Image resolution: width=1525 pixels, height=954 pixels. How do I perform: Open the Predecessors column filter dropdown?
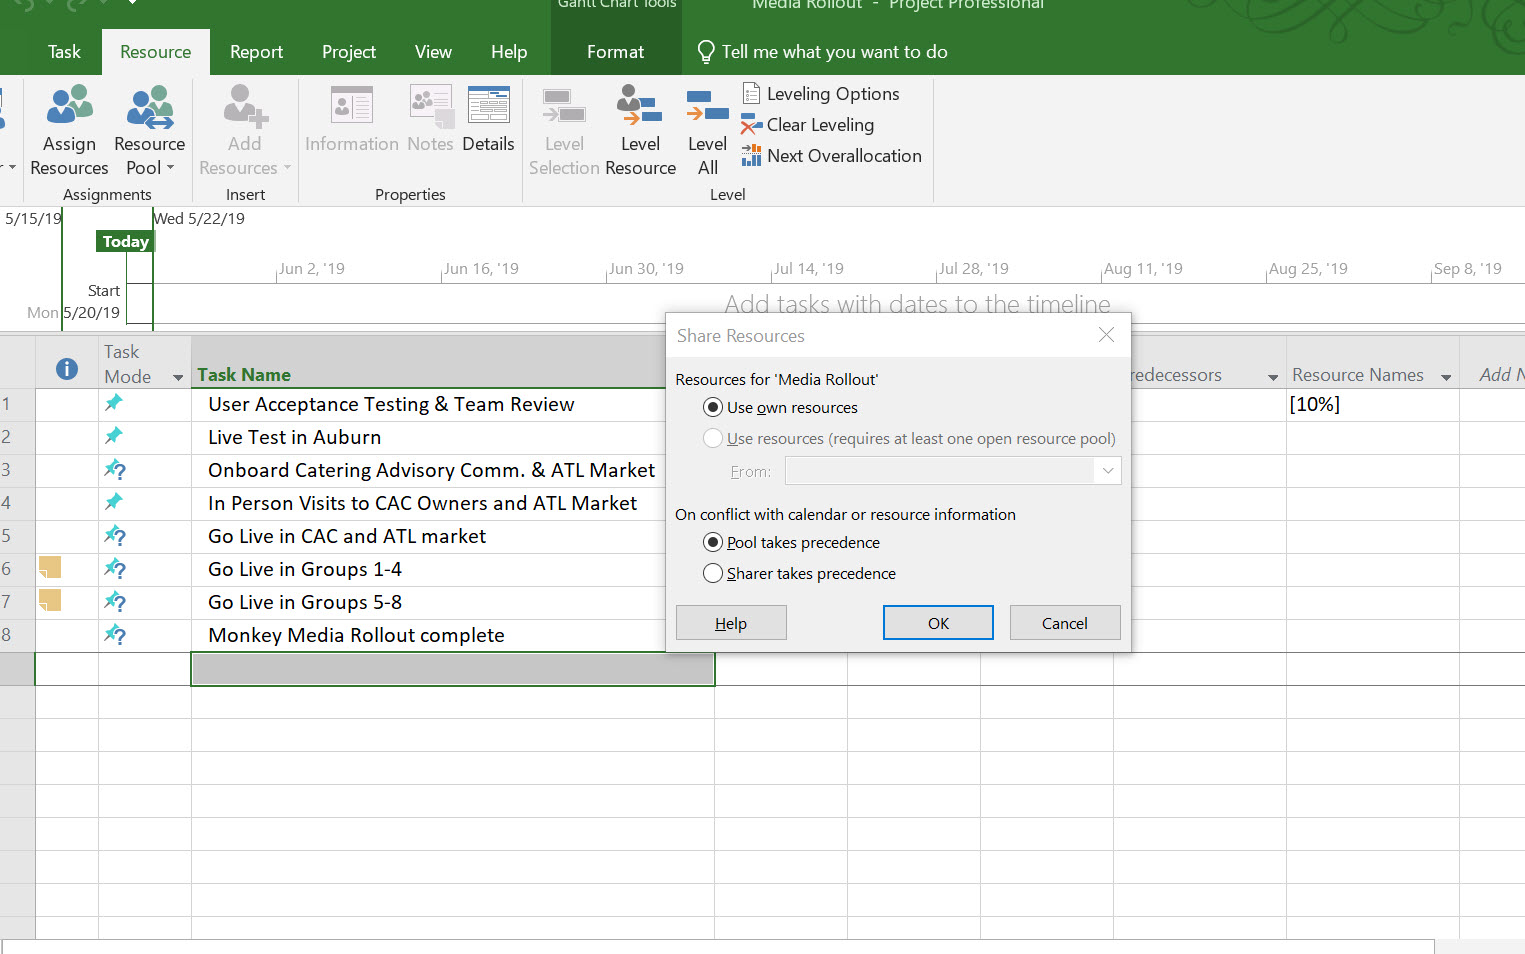1273,377
